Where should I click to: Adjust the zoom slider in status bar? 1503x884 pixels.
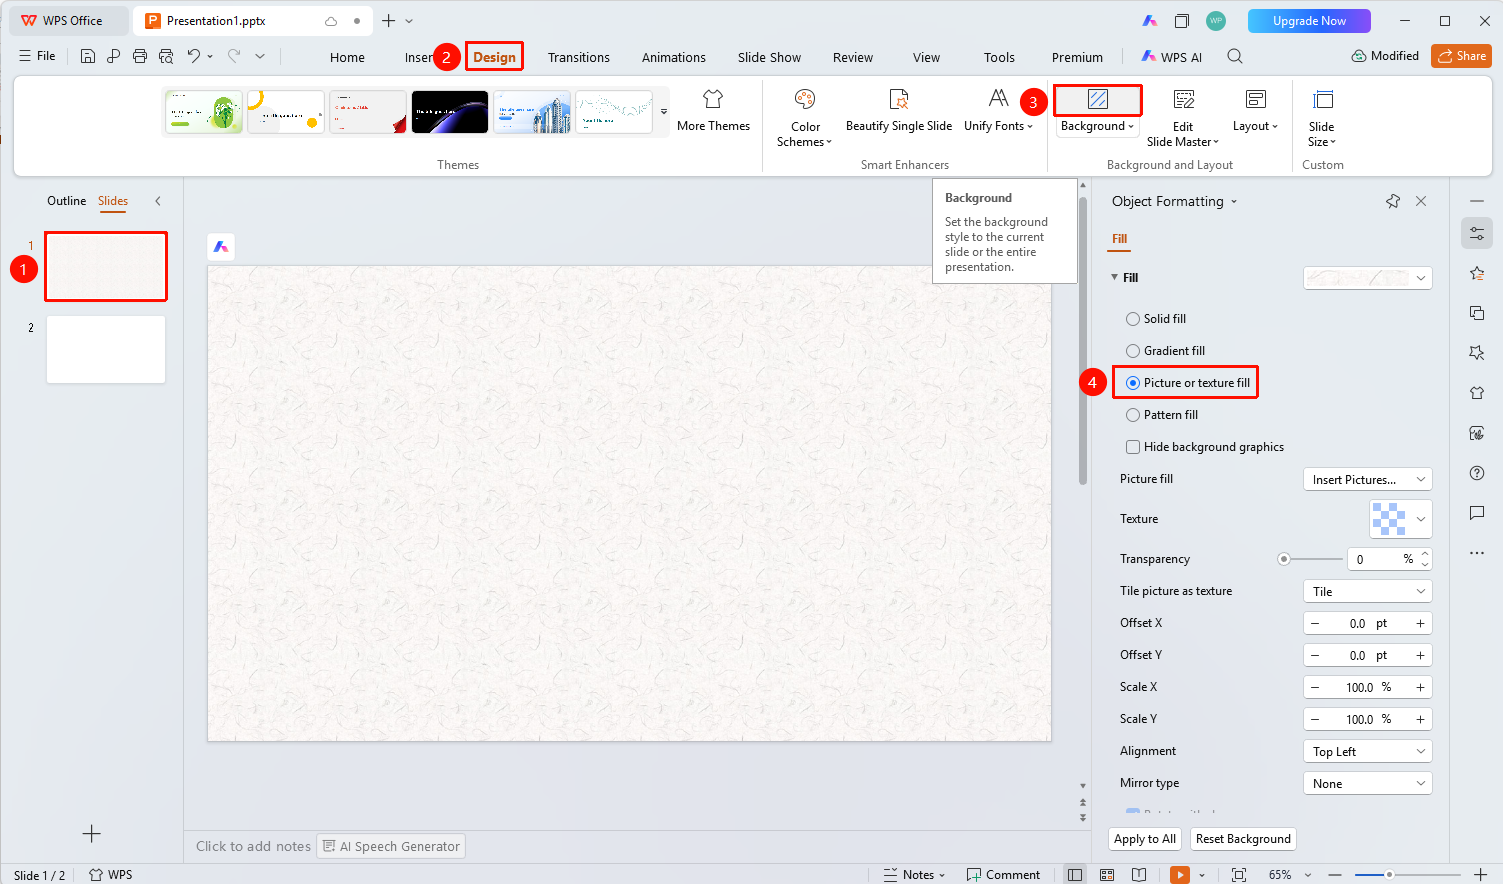click(x=1389, y=875)
